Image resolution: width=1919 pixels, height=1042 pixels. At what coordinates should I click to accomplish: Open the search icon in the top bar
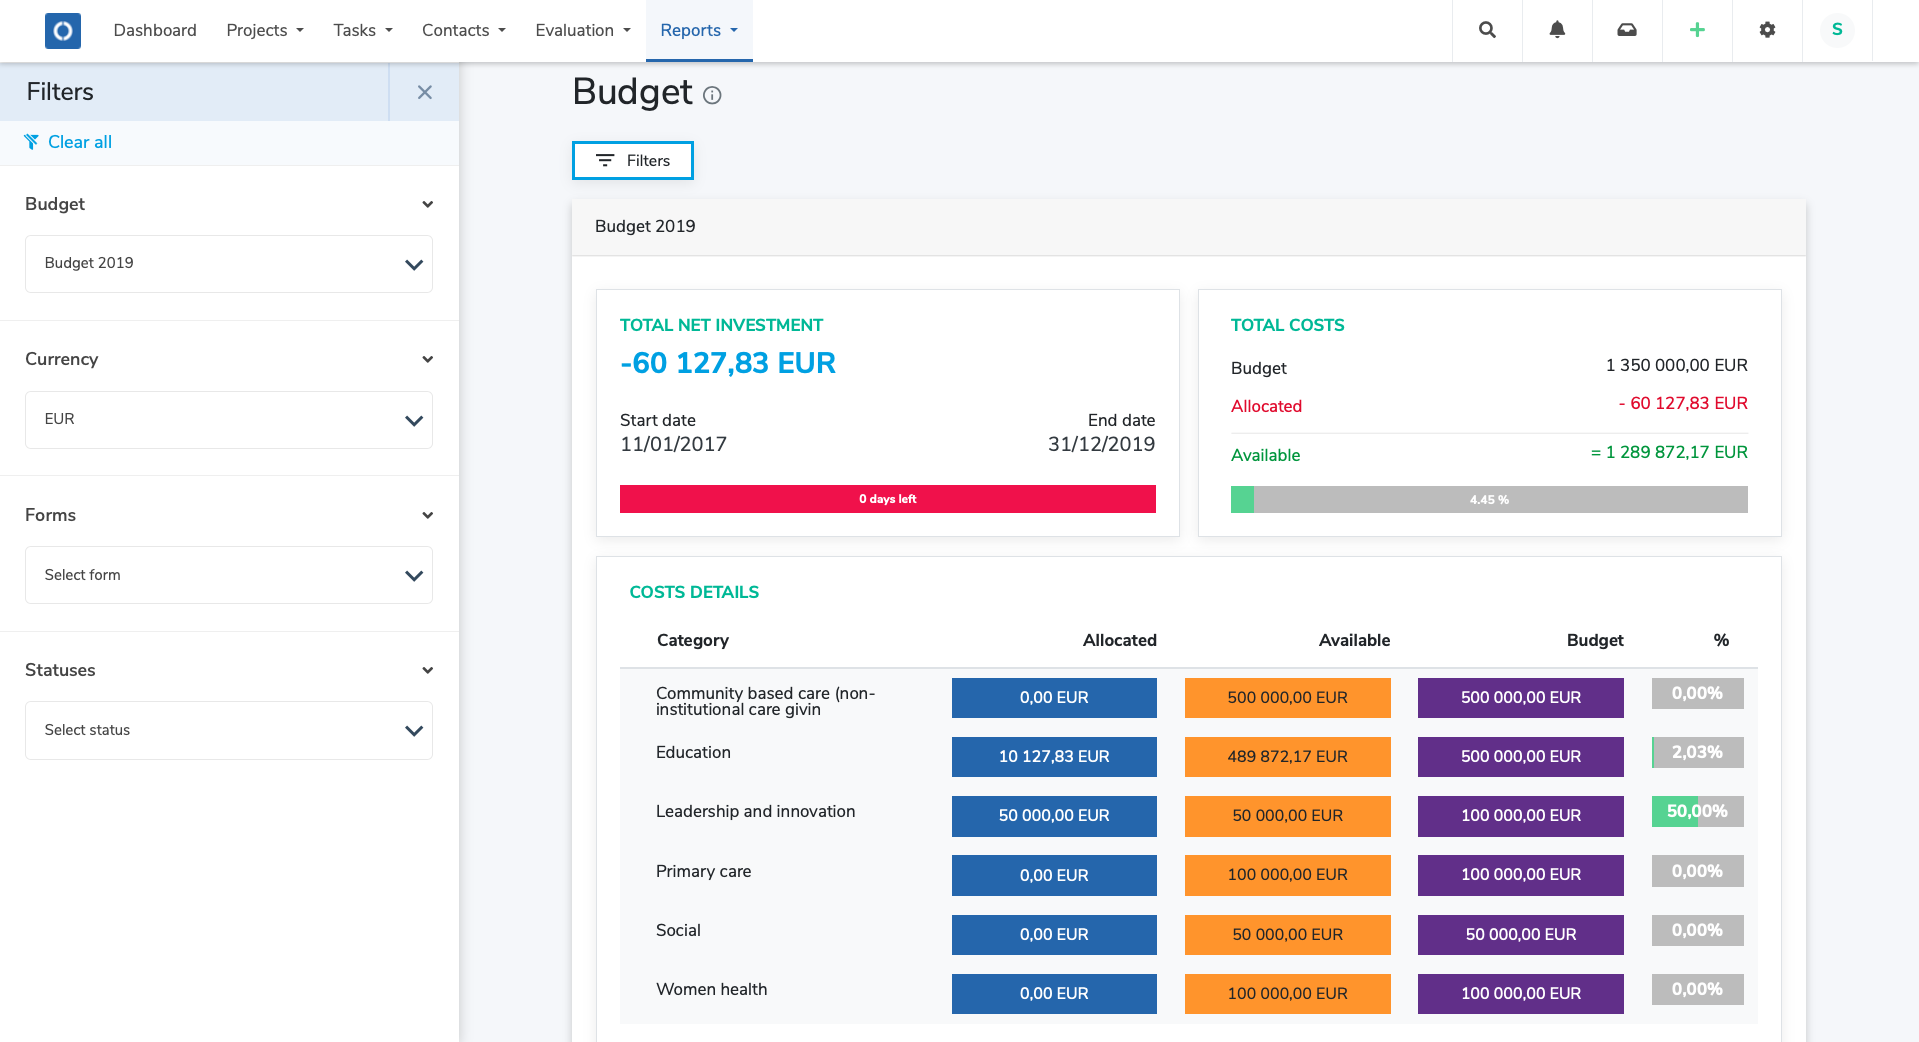click(x=1486, y=30)
